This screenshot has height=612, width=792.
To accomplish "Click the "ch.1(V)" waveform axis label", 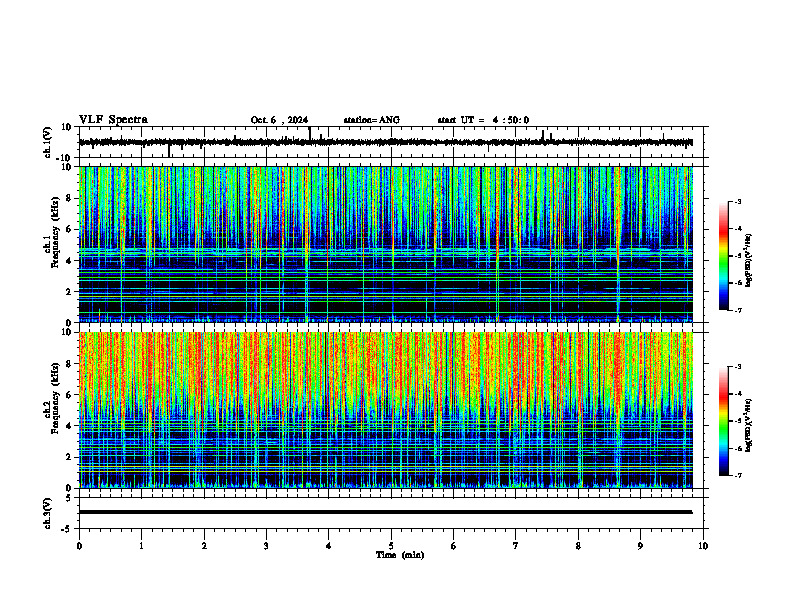I will 48,142.
